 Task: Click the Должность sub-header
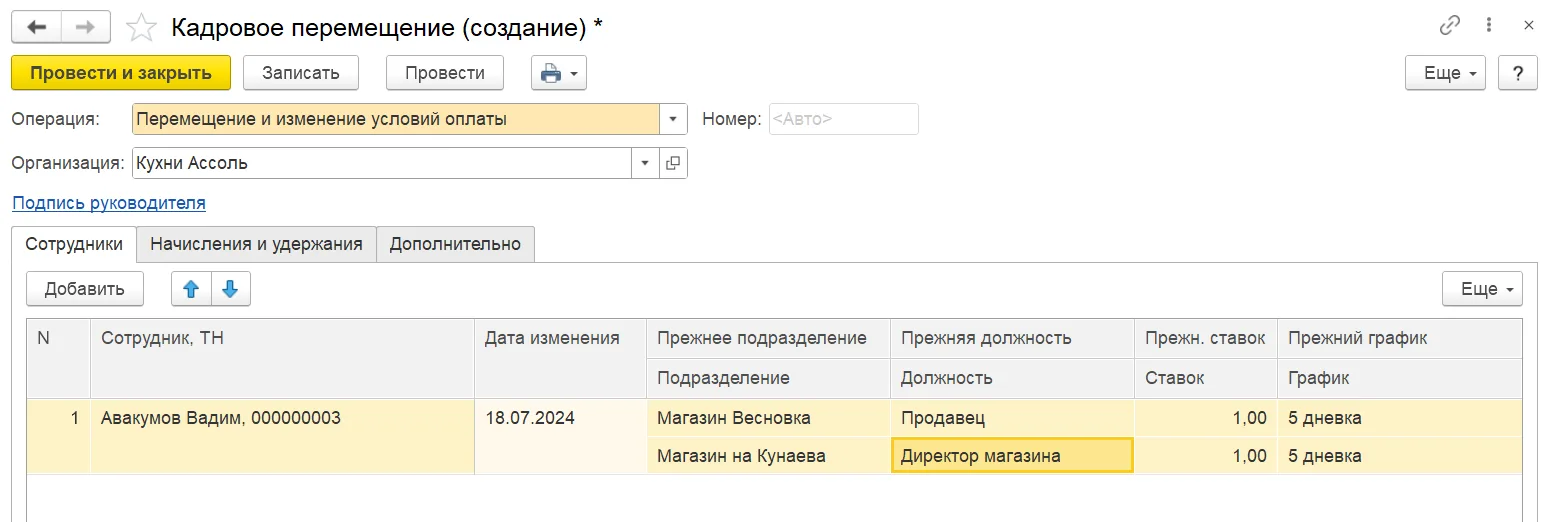[x=1012, y=378]
